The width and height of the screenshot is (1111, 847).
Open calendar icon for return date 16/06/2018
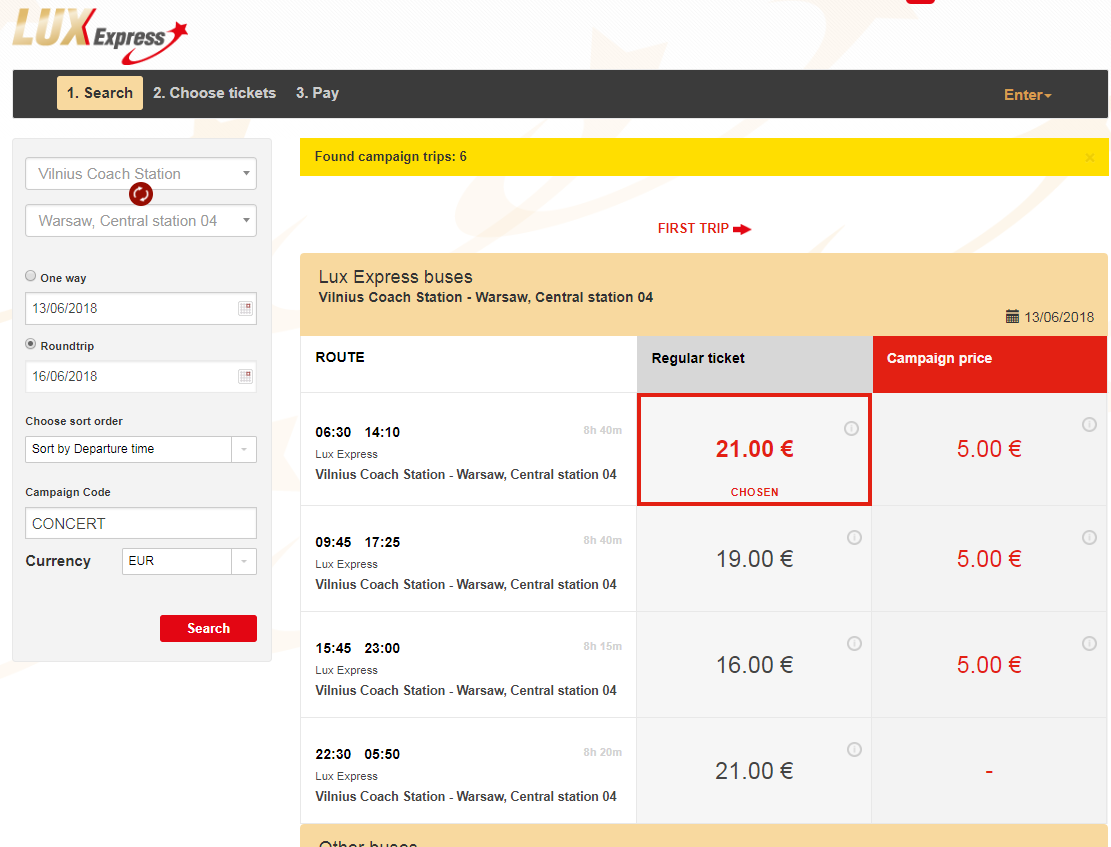tap(245, 376)
